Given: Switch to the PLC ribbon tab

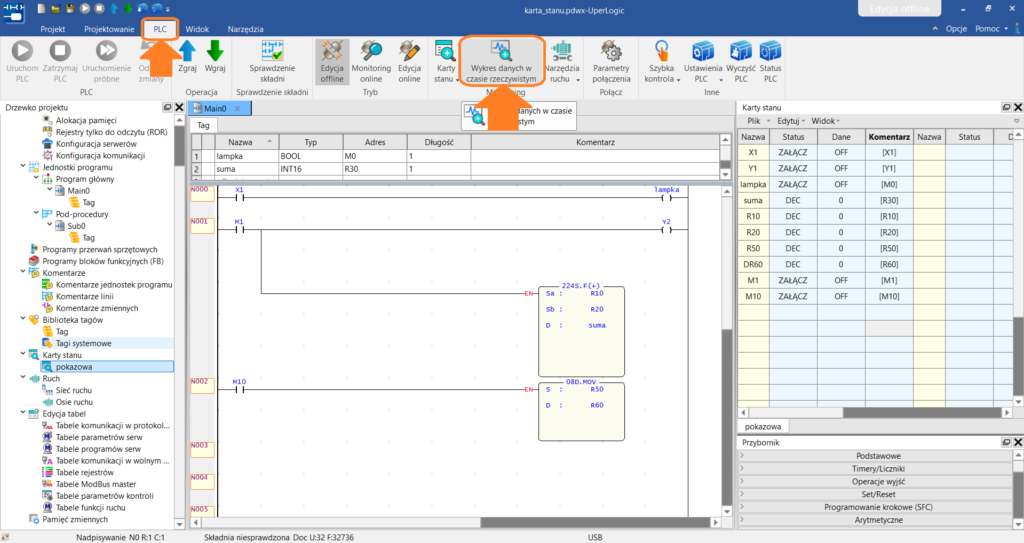Looking at the screenshot, I should (160, 29).
